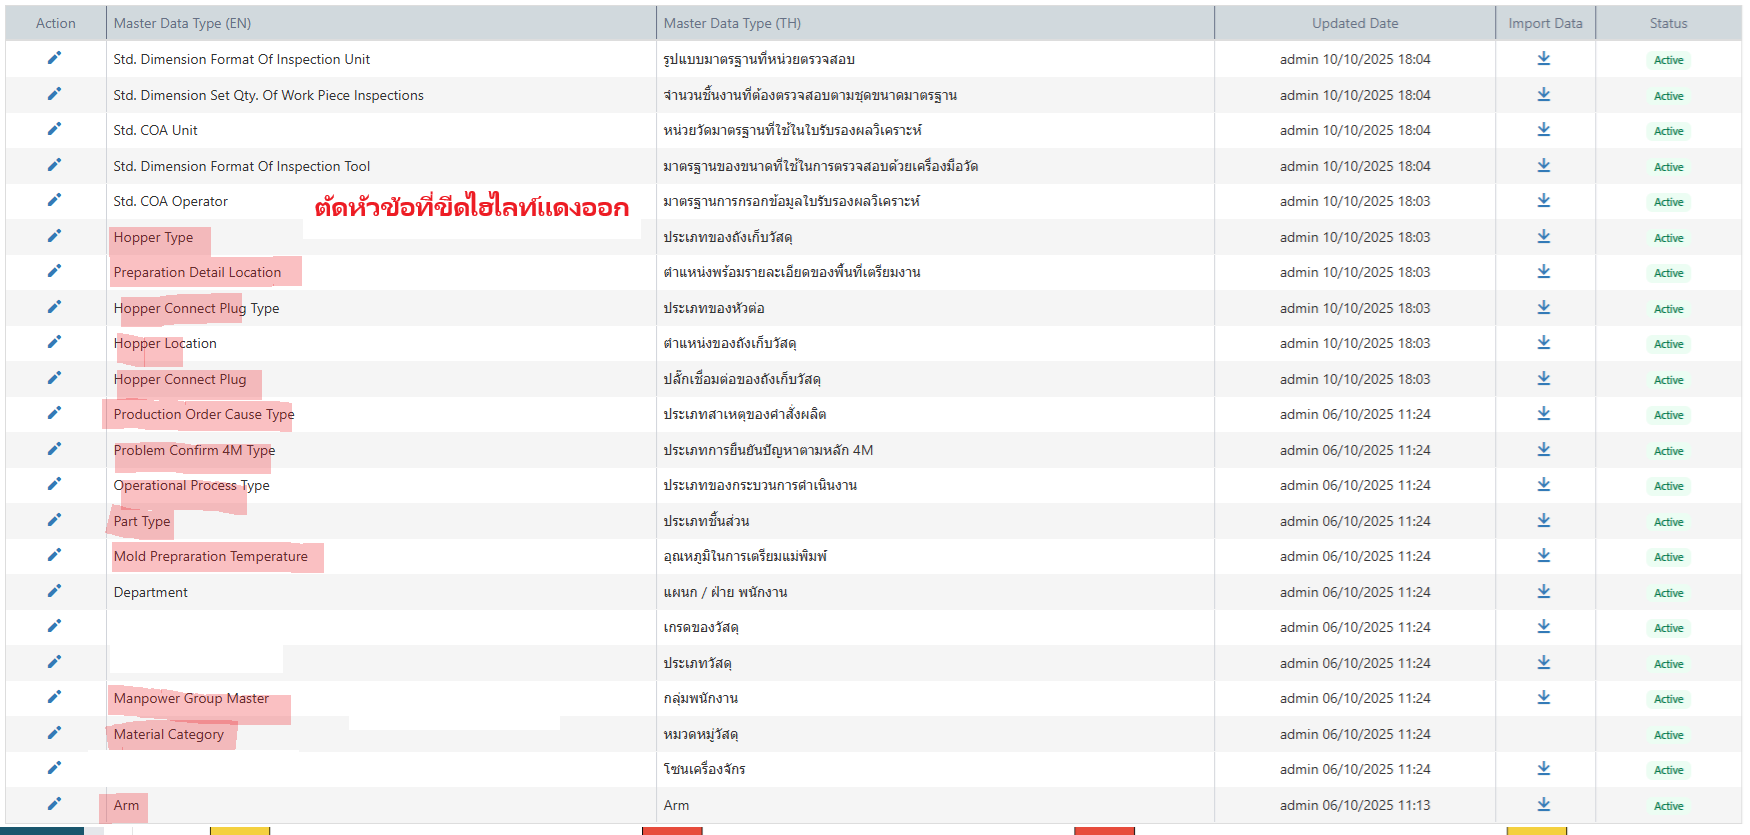The height and width of the screenshot is (835, 1750).
Task: Click Active badge on Arm row
Action: point(1668,806)
